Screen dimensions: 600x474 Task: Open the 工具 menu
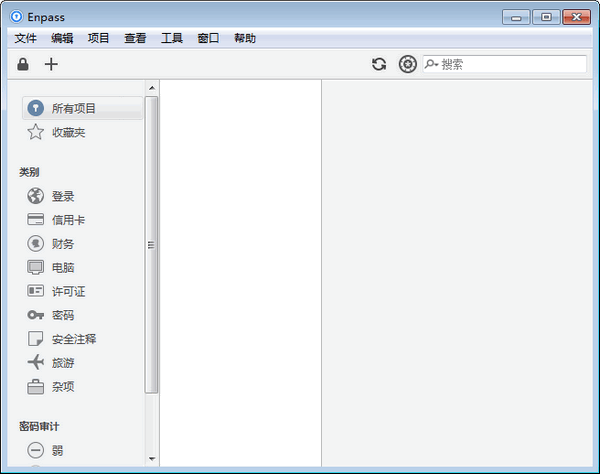(171, 38)
